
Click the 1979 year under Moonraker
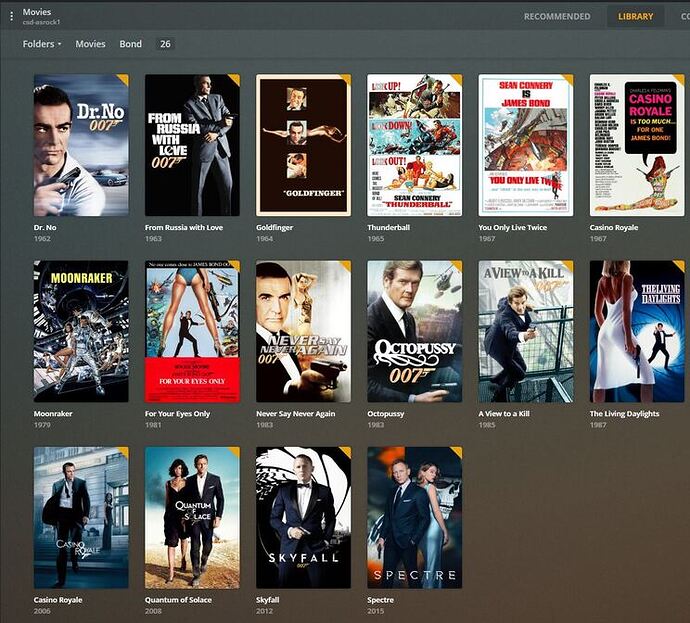[42, 425]
